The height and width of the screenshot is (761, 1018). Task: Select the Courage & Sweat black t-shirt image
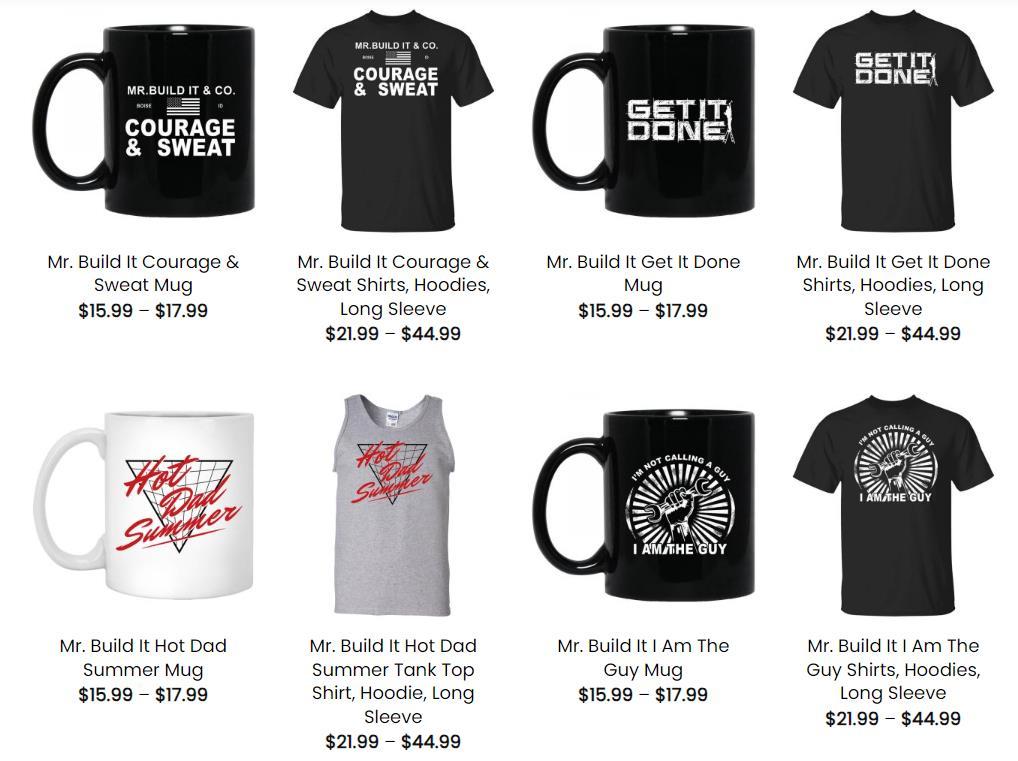(x=393, y=121)
